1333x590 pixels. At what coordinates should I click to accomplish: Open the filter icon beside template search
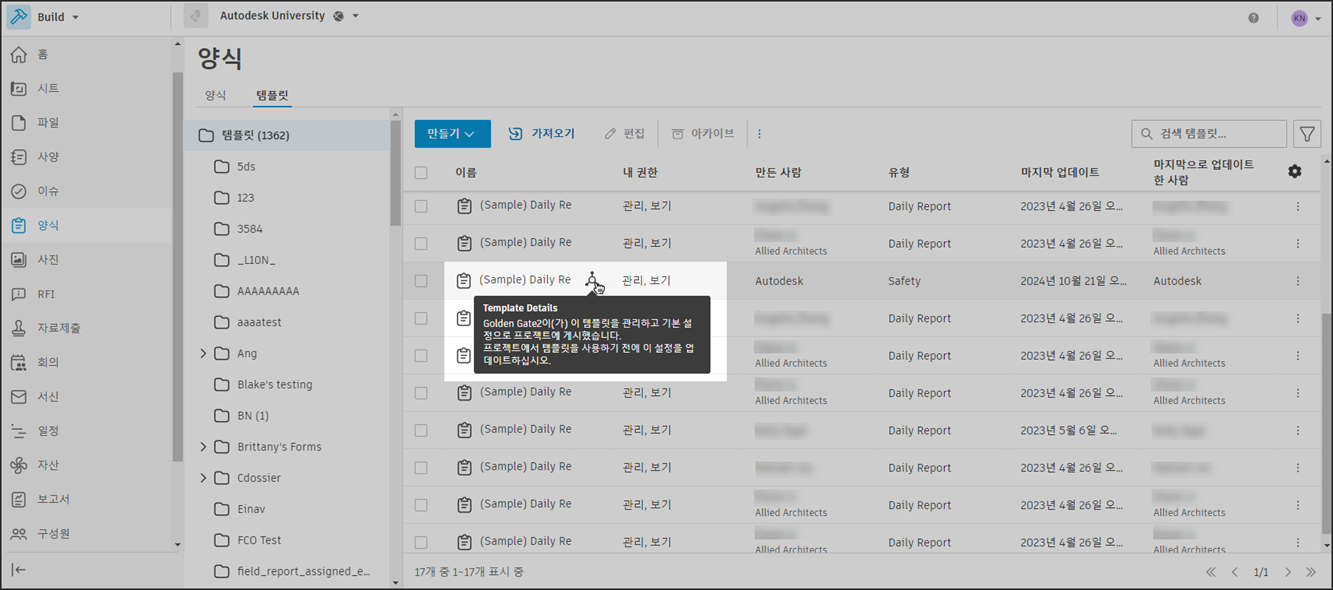[1307, 133]
